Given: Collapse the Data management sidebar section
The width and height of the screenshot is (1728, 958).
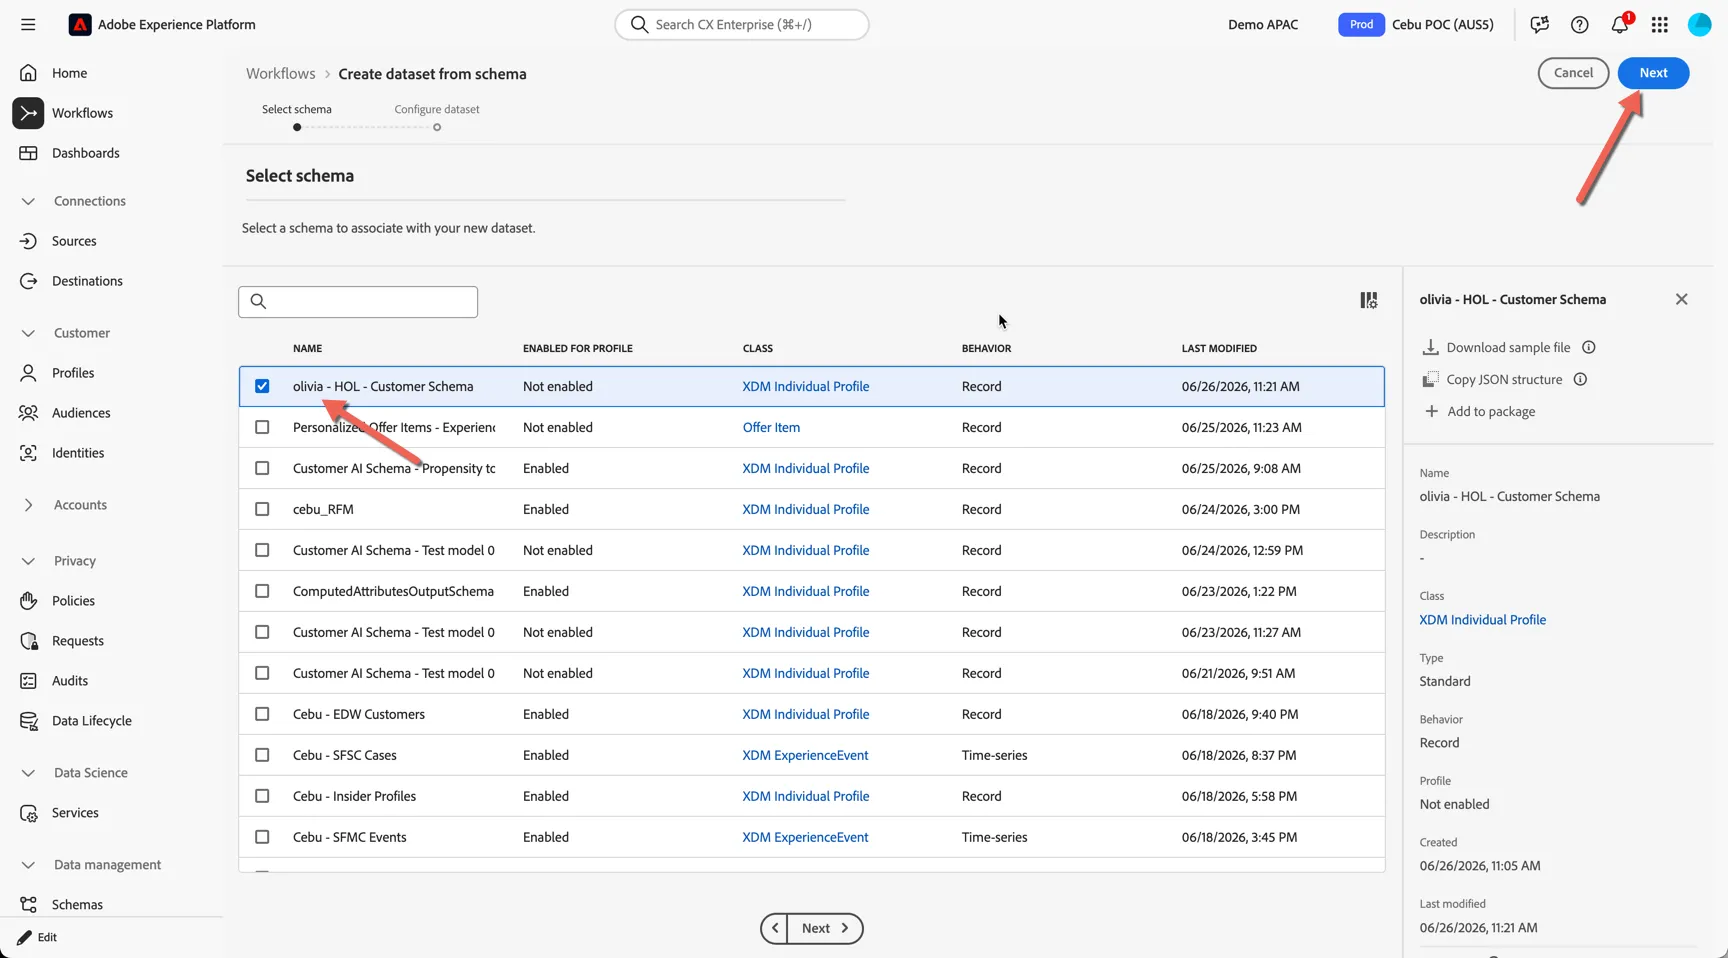Looking at the screenshot, I should click(28, 865).
